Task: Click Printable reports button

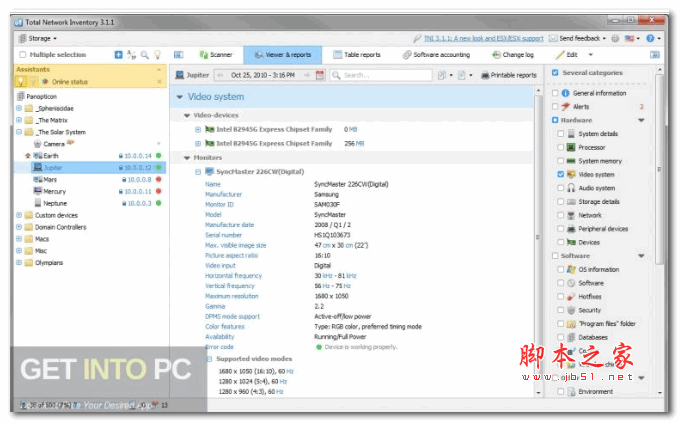Action: click(x=509, y=75)
